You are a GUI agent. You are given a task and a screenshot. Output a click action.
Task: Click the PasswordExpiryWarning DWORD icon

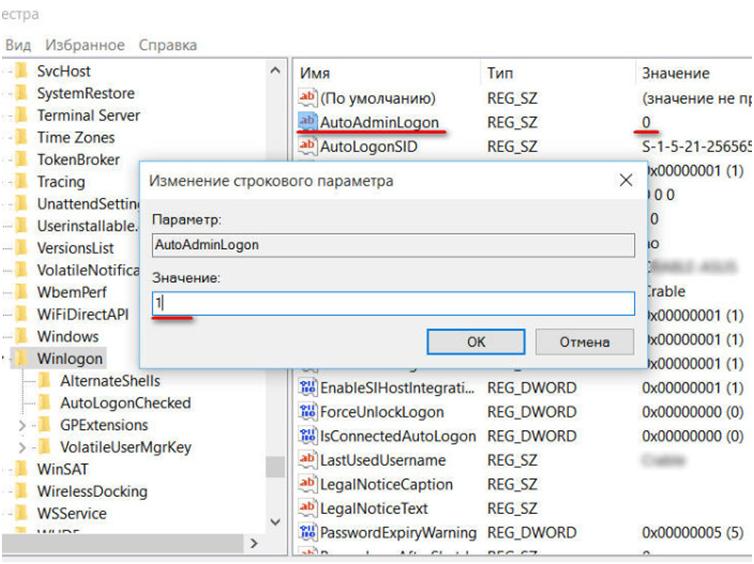point(307,532)
